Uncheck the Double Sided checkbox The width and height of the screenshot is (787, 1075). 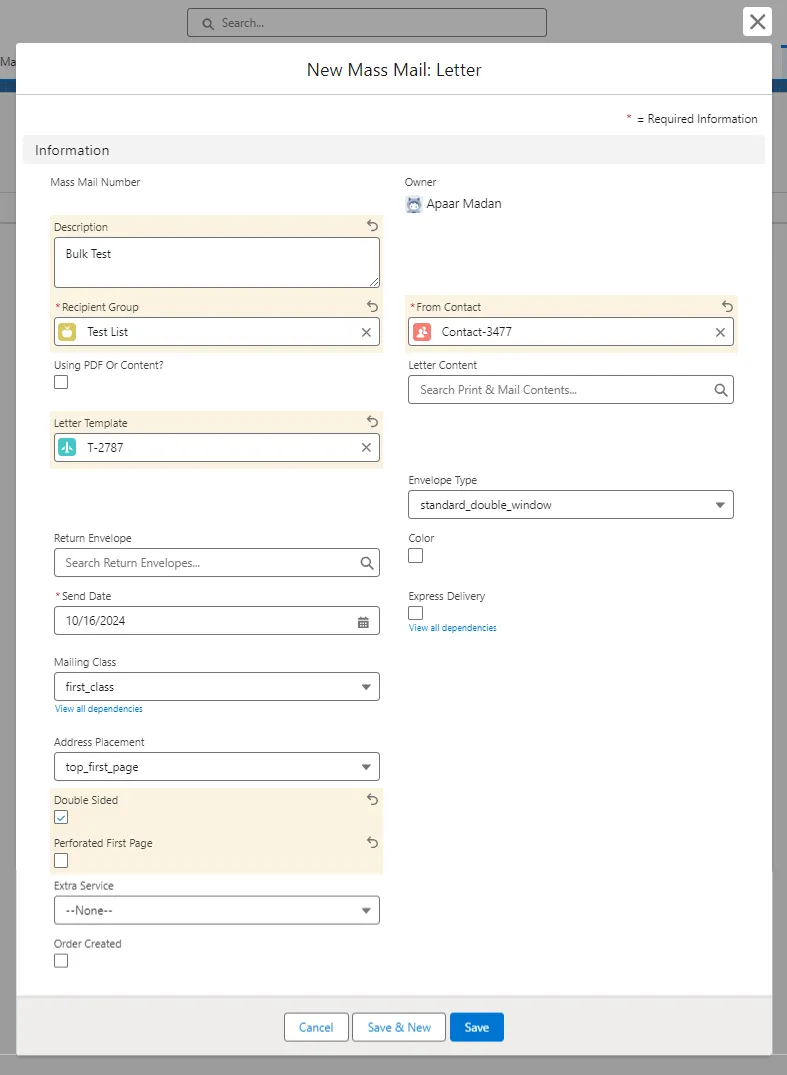click(61, 818)
